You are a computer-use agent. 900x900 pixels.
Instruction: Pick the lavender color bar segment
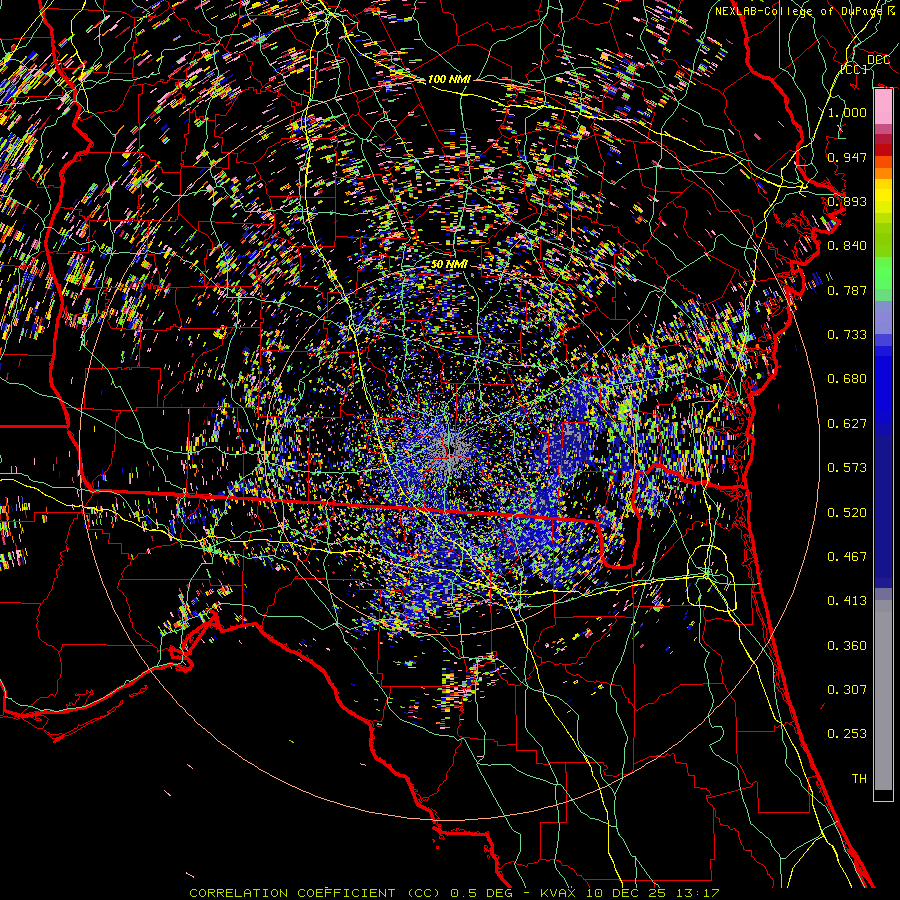pos(883,318)
